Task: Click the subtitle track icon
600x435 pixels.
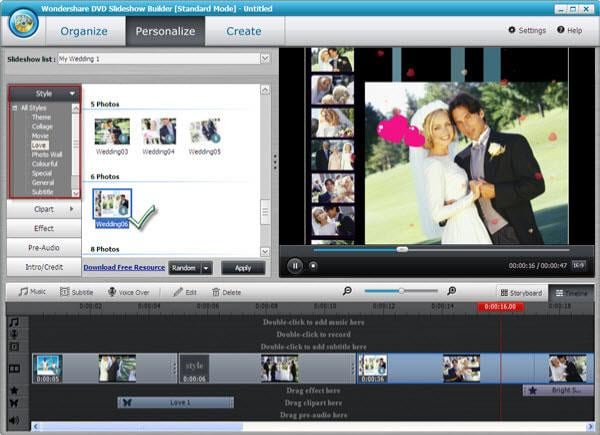Action: tap(14, 347)
